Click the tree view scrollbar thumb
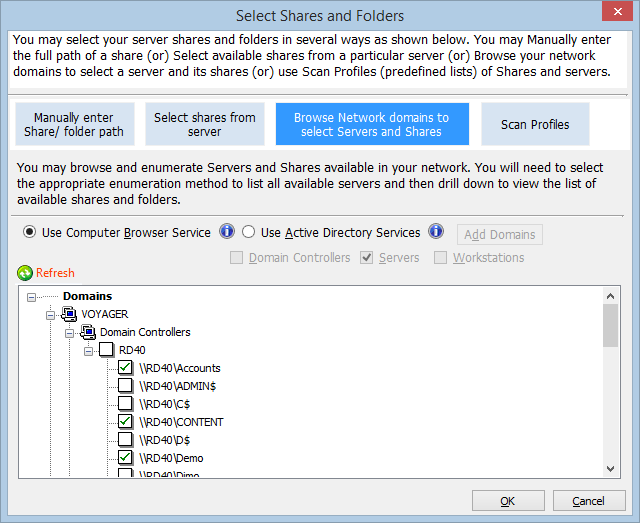The width and height of the screenshot is (640, 523). point(611,326)
